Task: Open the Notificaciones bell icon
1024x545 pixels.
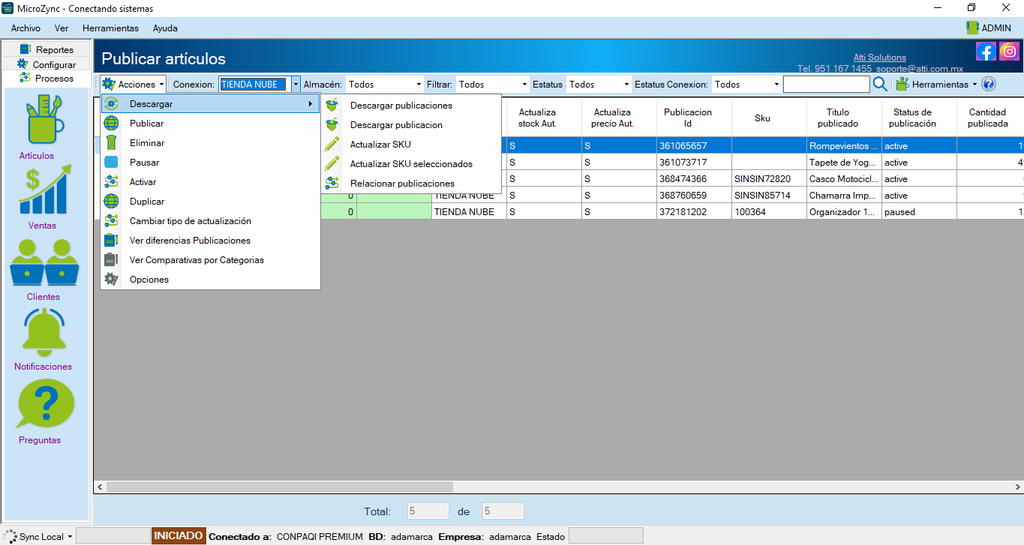Action: 44,332
